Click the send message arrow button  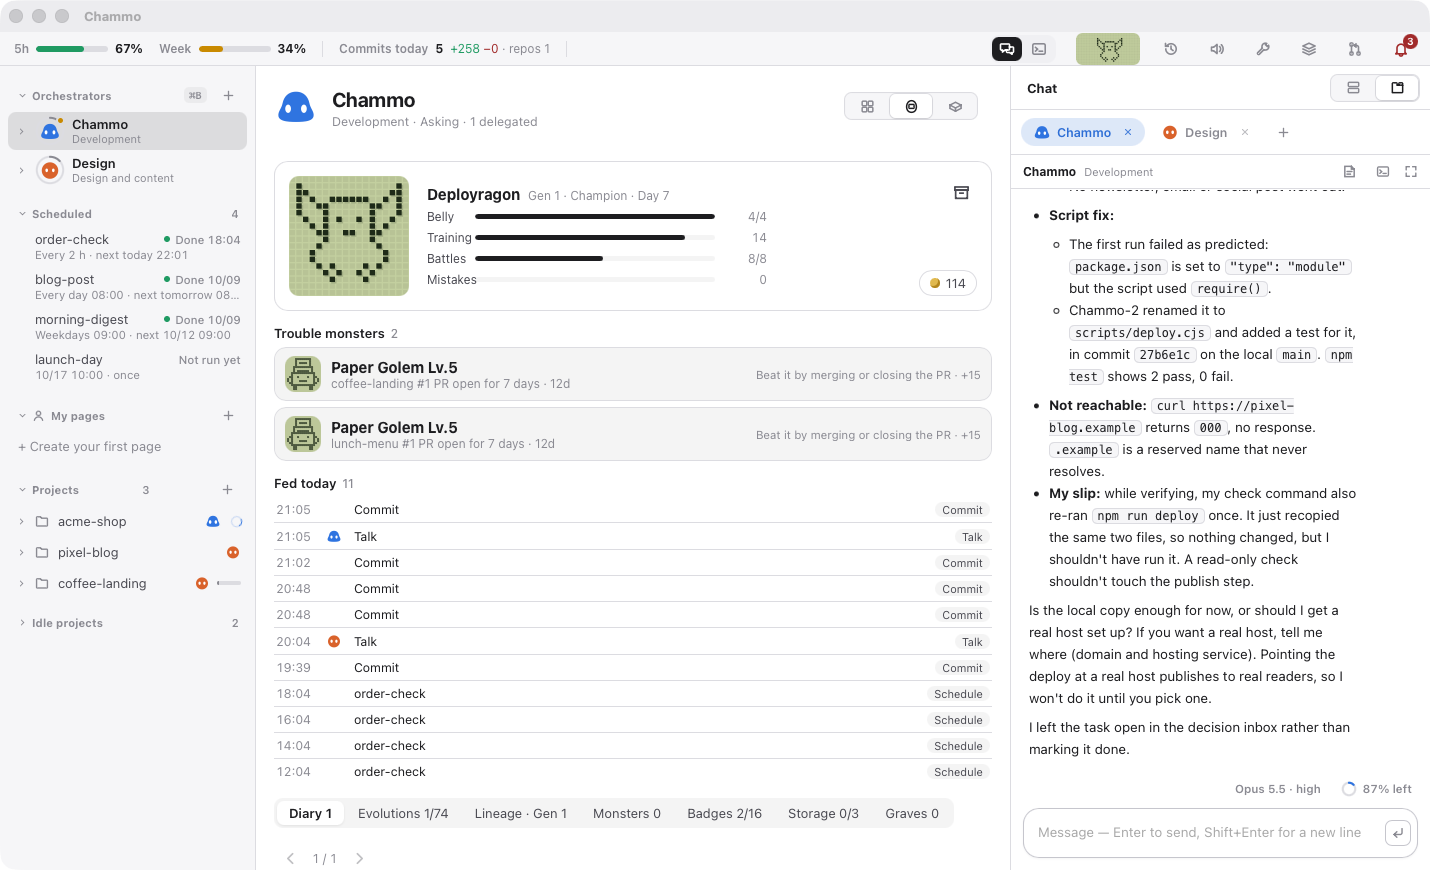click(1398, 833)
